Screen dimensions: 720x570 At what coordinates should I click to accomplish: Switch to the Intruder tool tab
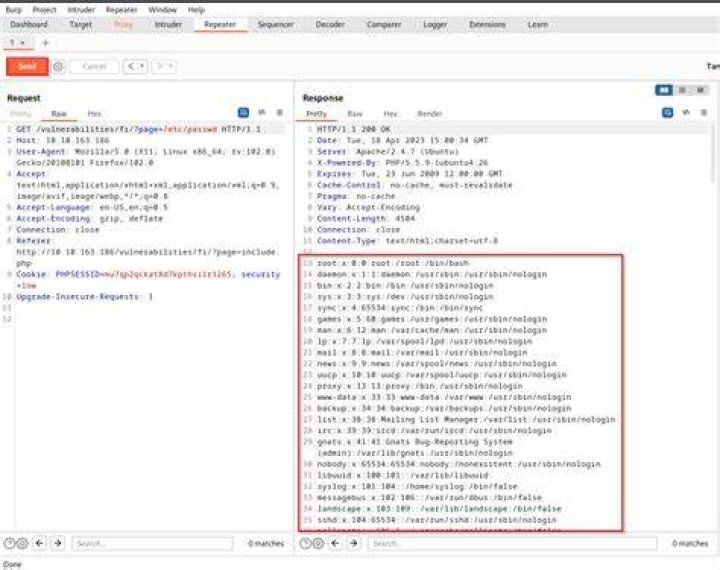point(168,24)
